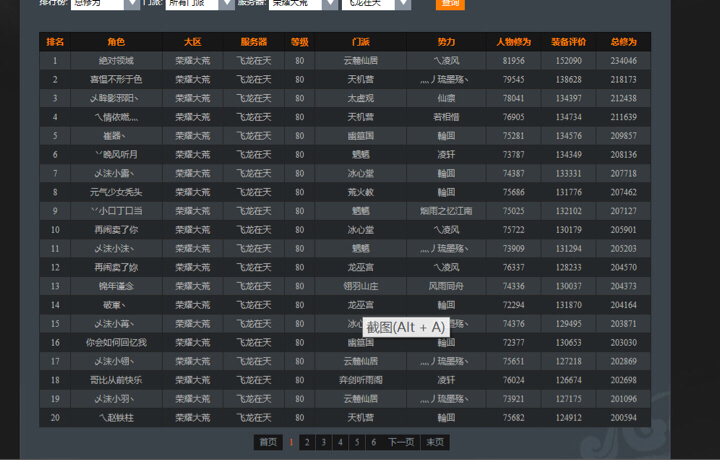Screen dimensions: 720x460
Task: Open results page 2
Action: (x=307, y=442)
